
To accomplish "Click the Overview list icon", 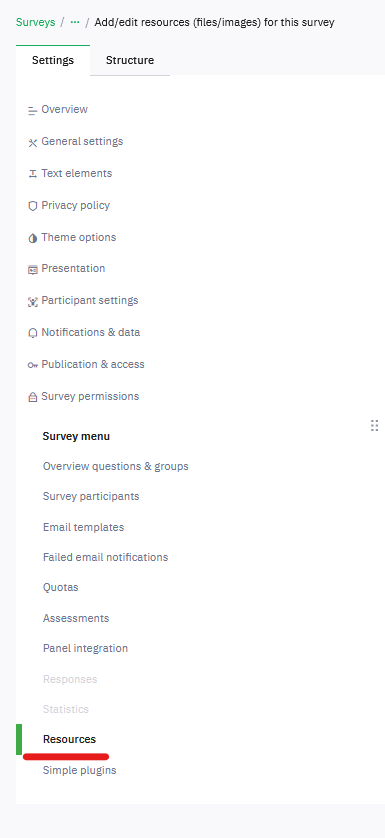I will pos(33,111).
